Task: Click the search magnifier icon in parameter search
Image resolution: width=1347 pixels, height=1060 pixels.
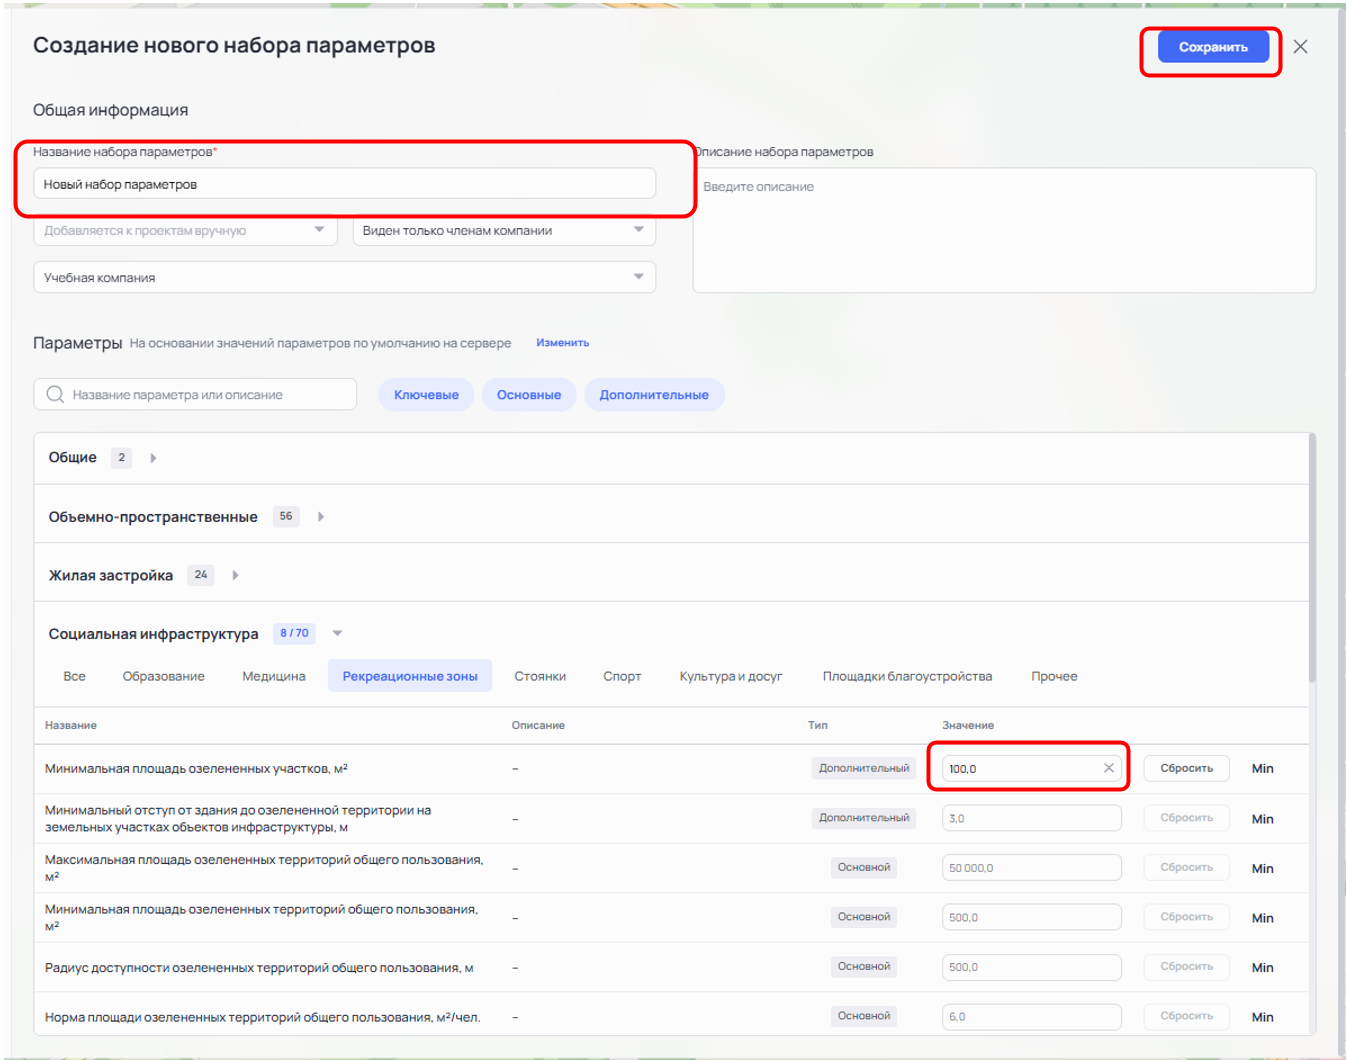Action: tap(55, 395)
